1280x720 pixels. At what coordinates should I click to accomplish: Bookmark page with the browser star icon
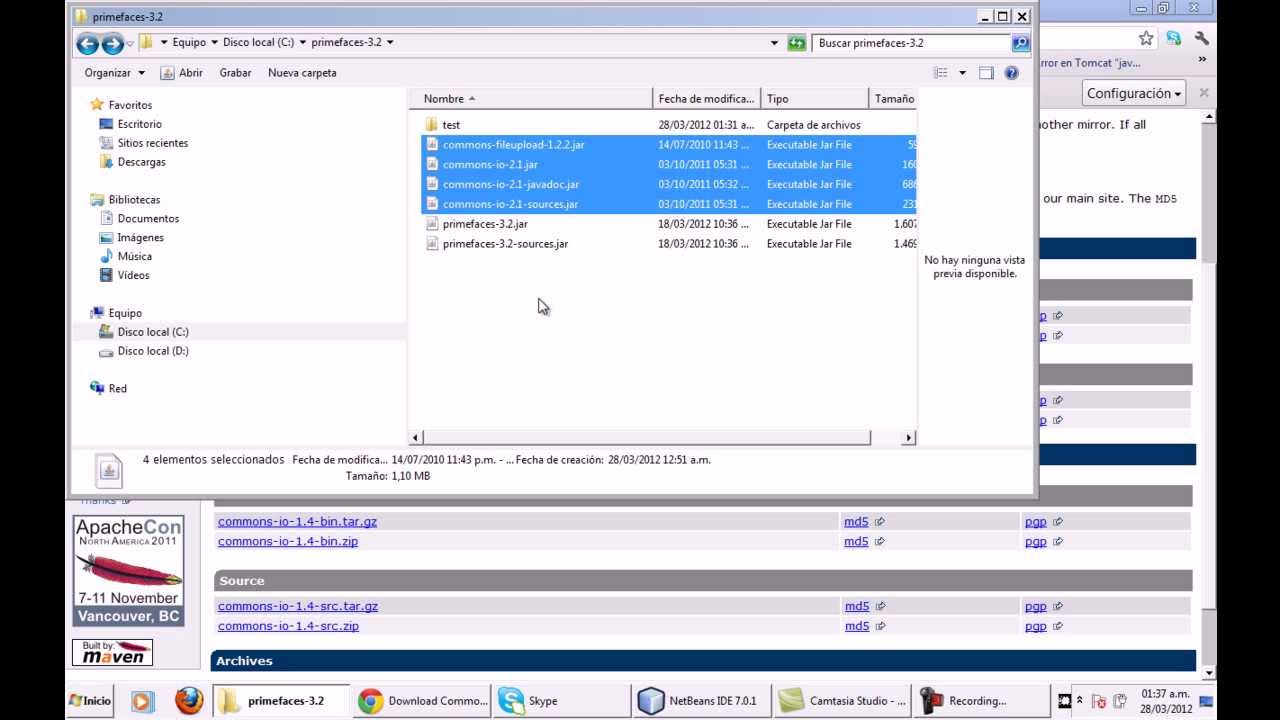(x=1146, y=38)
